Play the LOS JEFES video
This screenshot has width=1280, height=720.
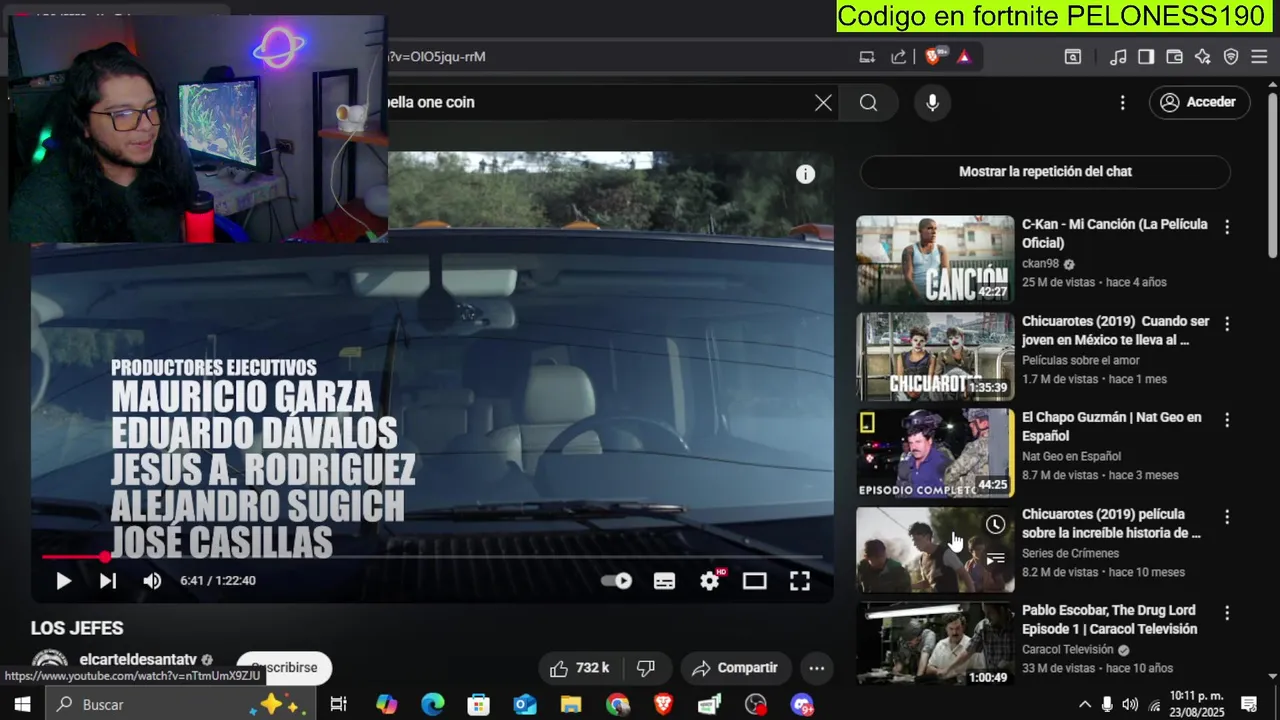pos(63,581)
